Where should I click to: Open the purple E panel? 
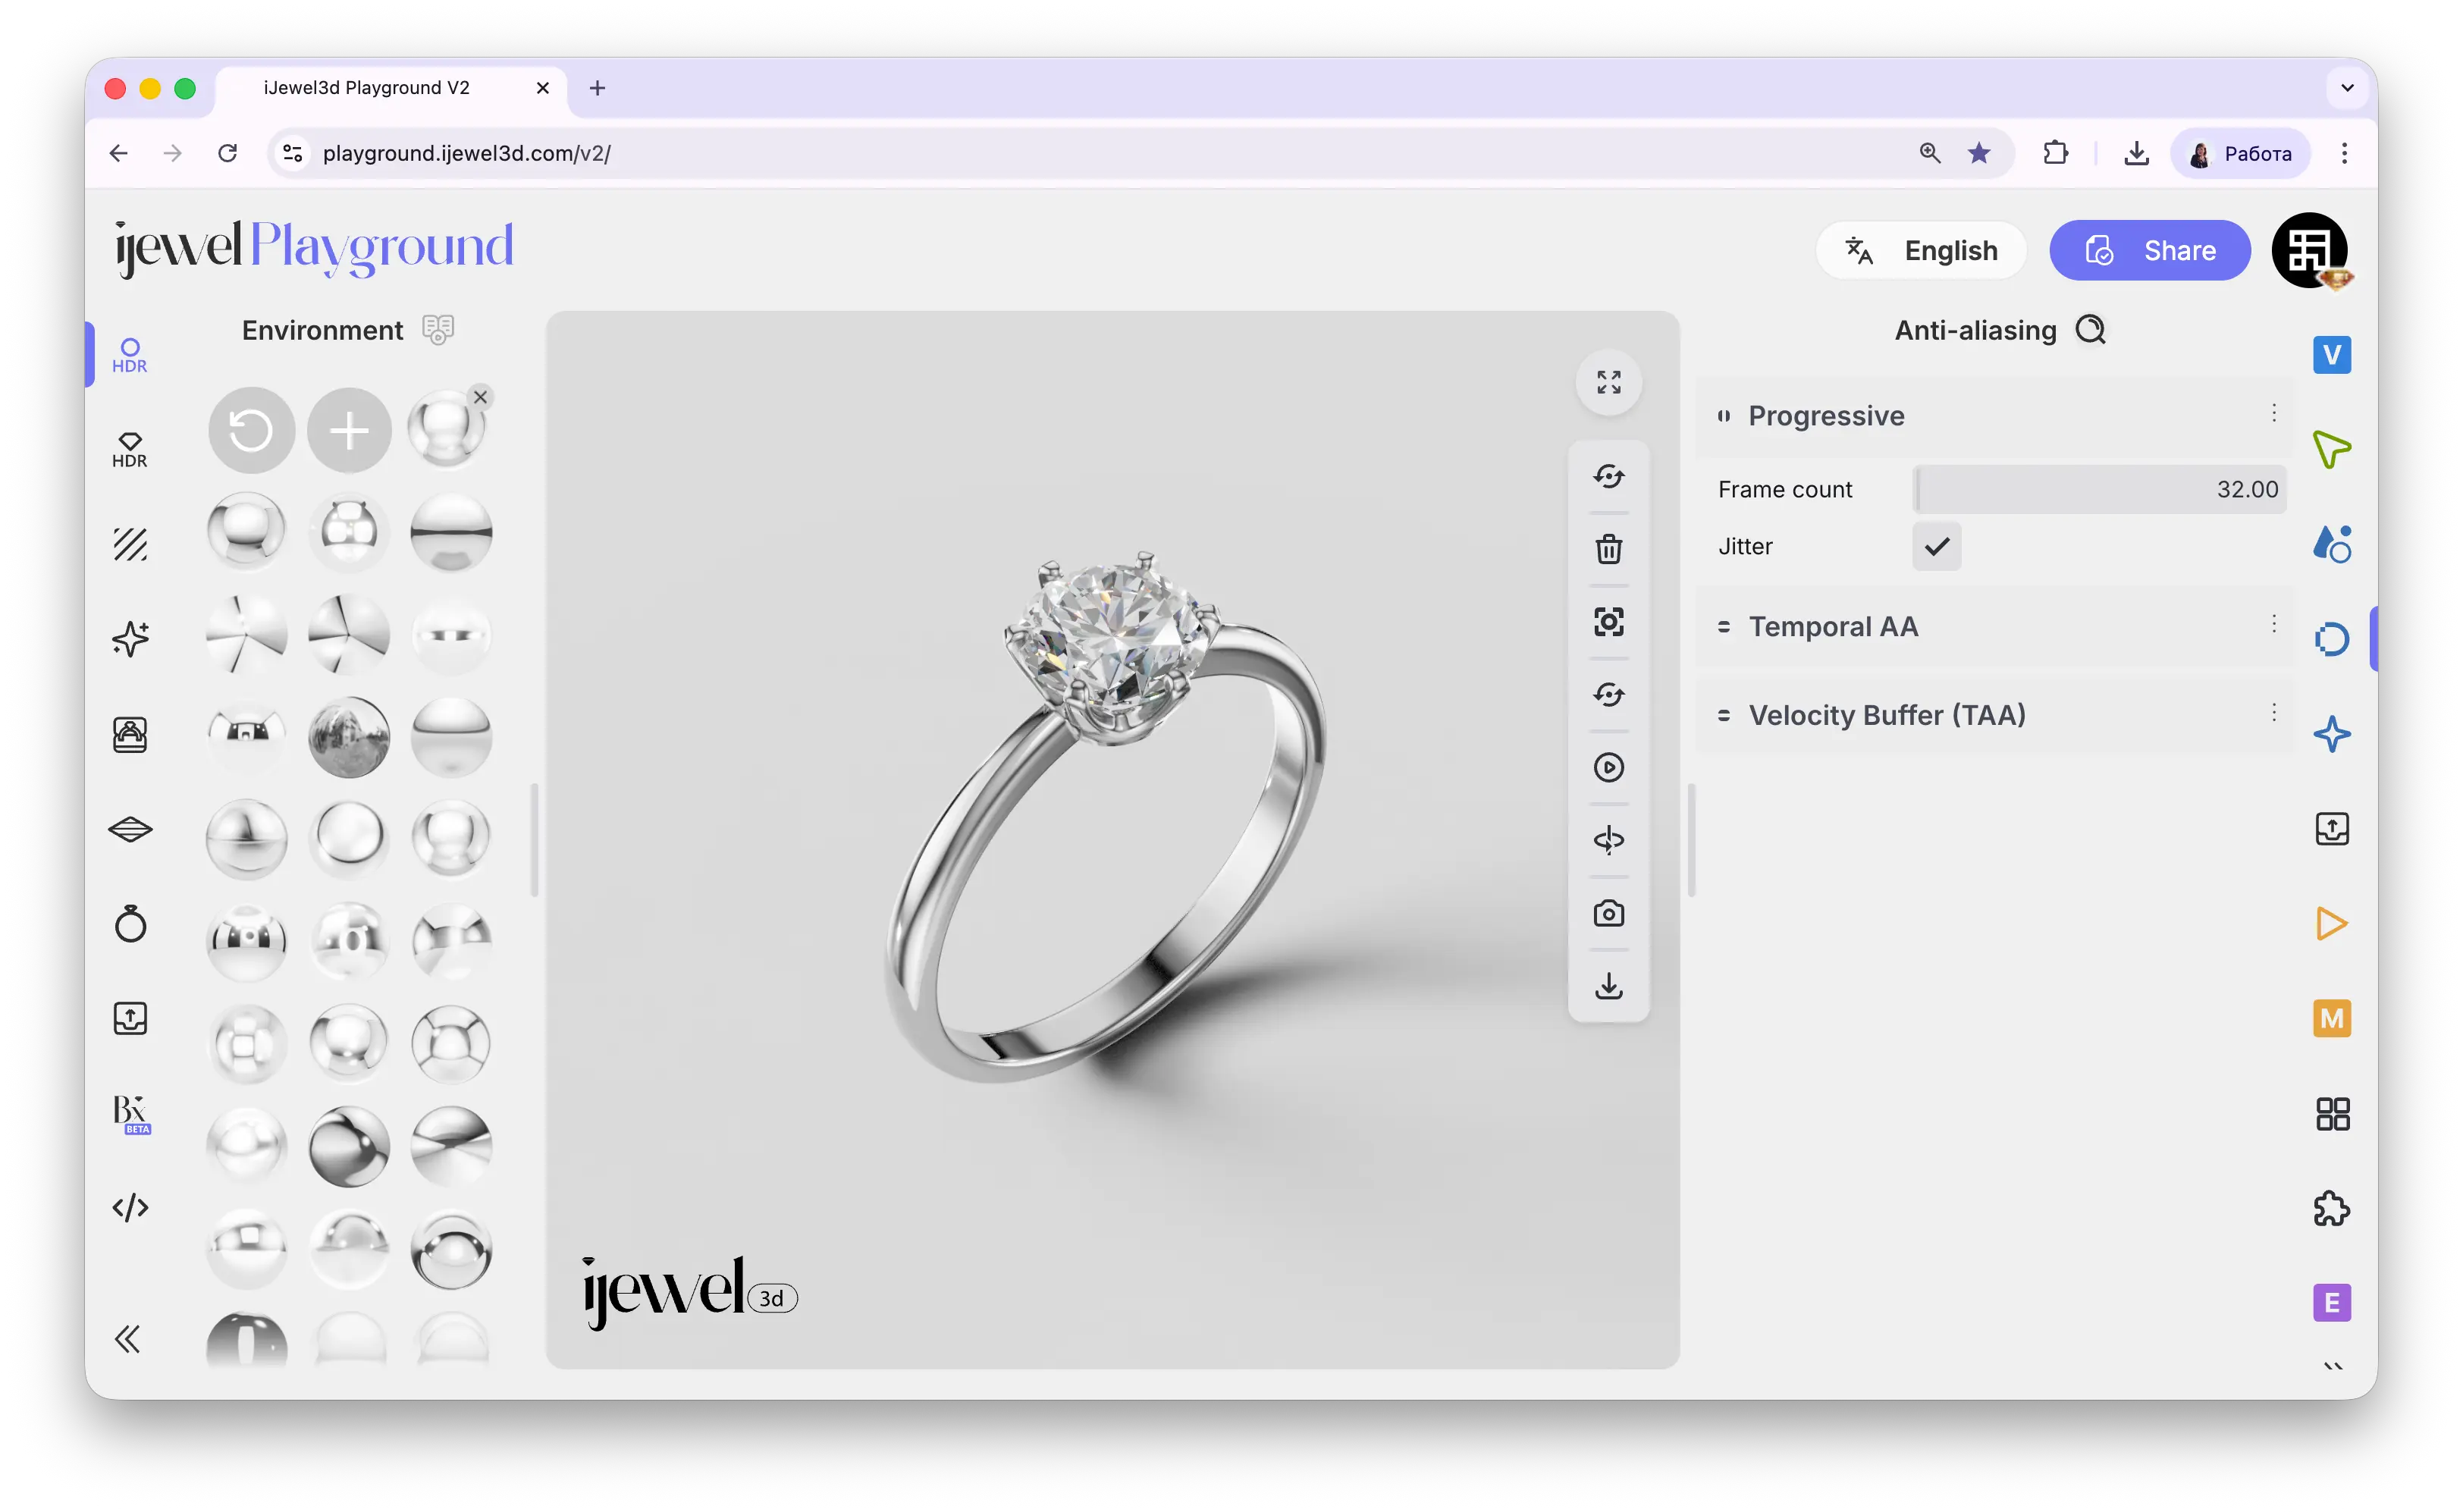[x=2331, y=1302]
